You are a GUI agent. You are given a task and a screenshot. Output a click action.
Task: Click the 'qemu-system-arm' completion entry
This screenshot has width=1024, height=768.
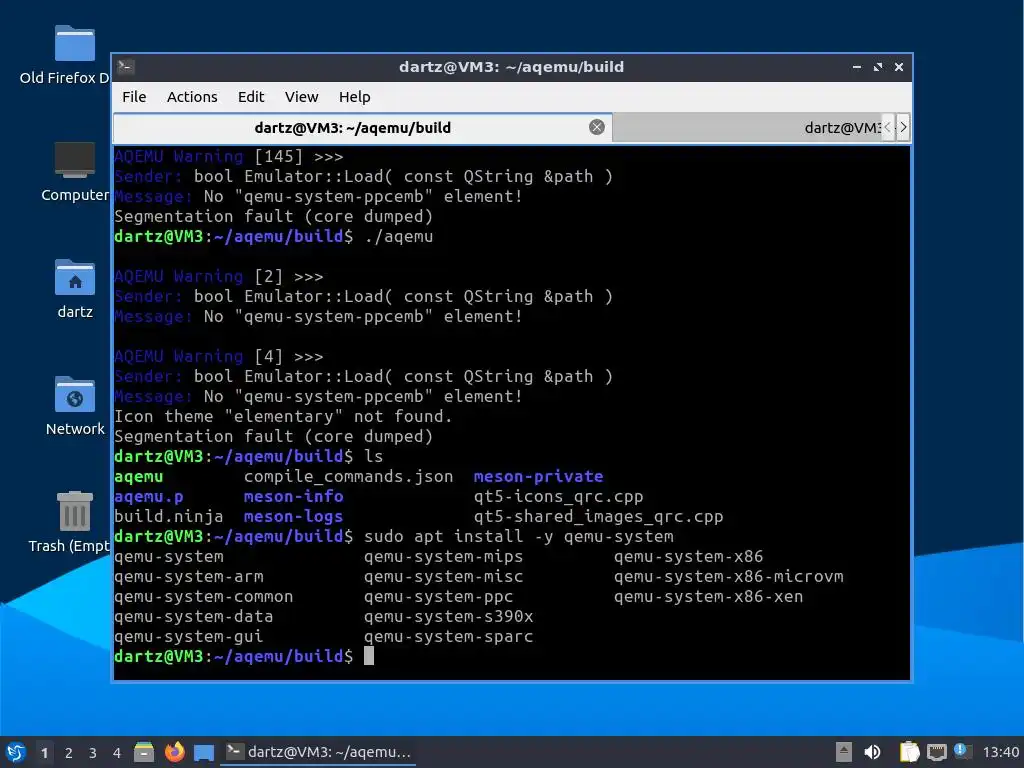189,577
